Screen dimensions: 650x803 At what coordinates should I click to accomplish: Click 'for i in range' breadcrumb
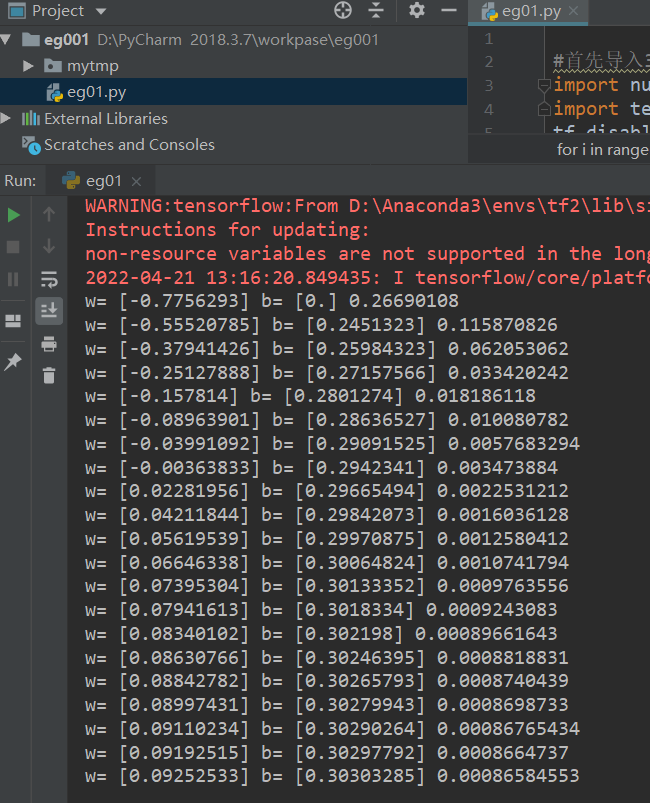(x=602, y=150)
